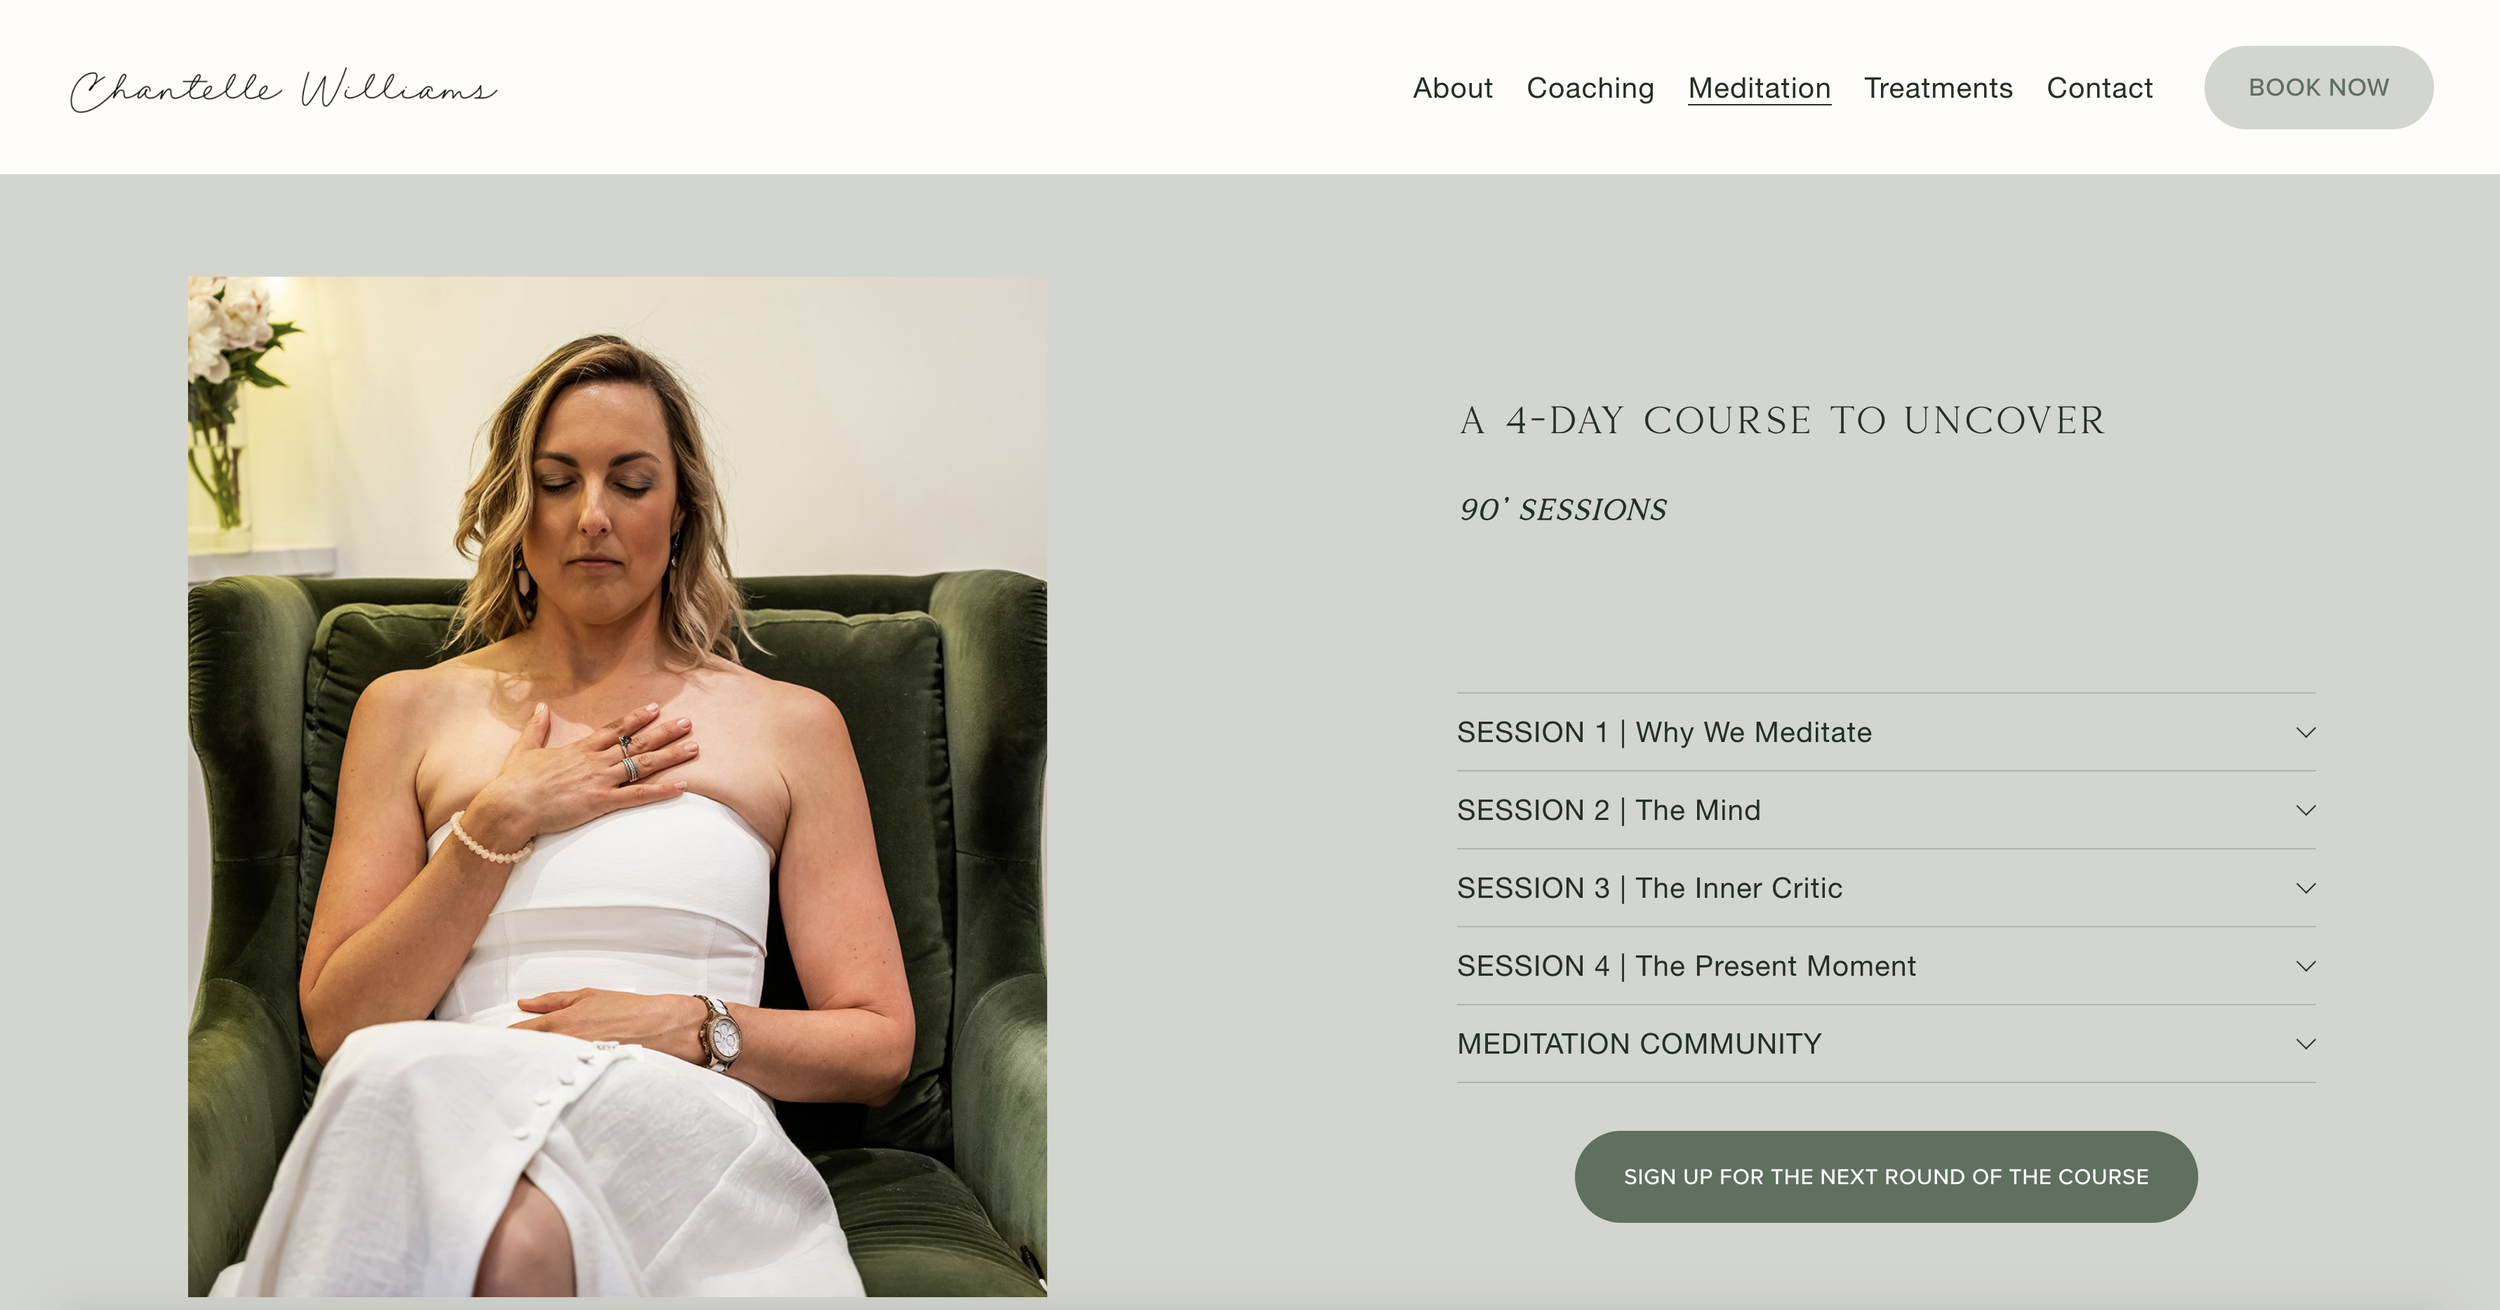Expand Session 1 Why We Meditate chevron
2500x1310 pixels.
tap(2305, 732)
